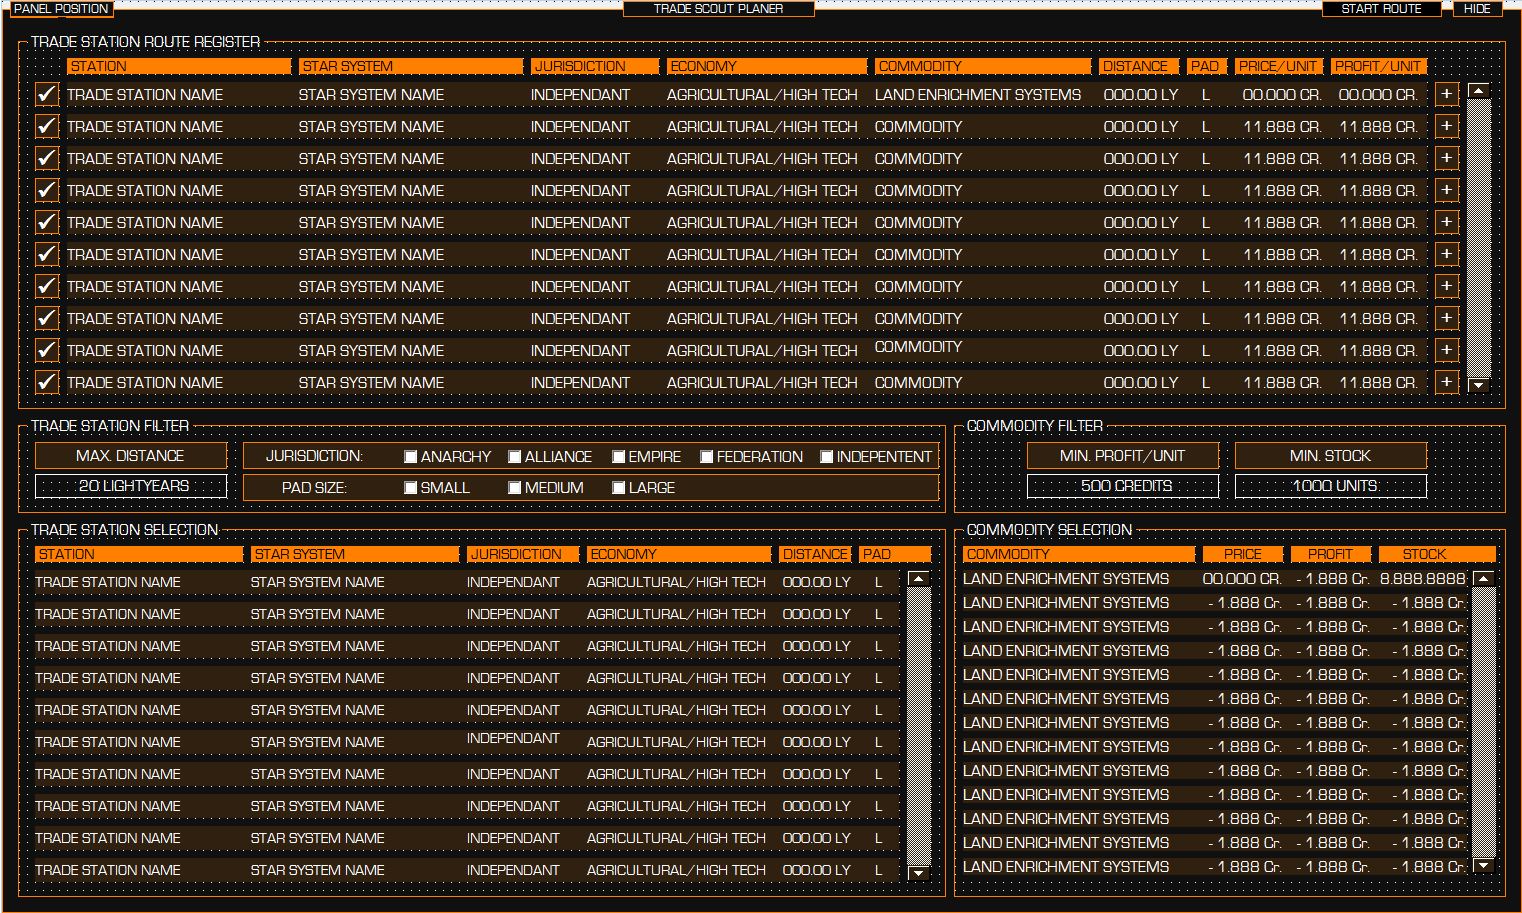The width and height of the screenshot is (1522, 913).
Task: Click the Trade Station Selection scroll up arrow
Action: pos(918,579)
